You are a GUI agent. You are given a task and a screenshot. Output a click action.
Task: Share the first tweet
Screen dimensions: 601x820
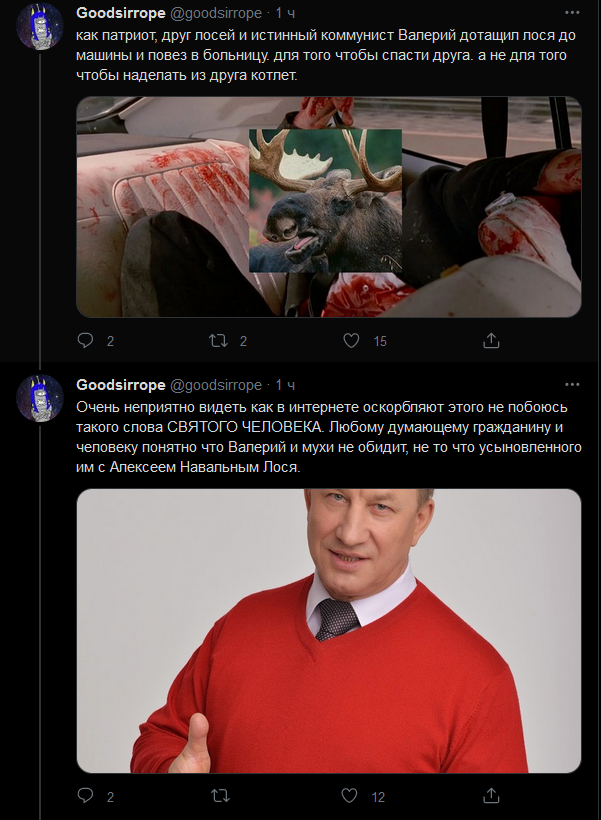click(489, 341)
